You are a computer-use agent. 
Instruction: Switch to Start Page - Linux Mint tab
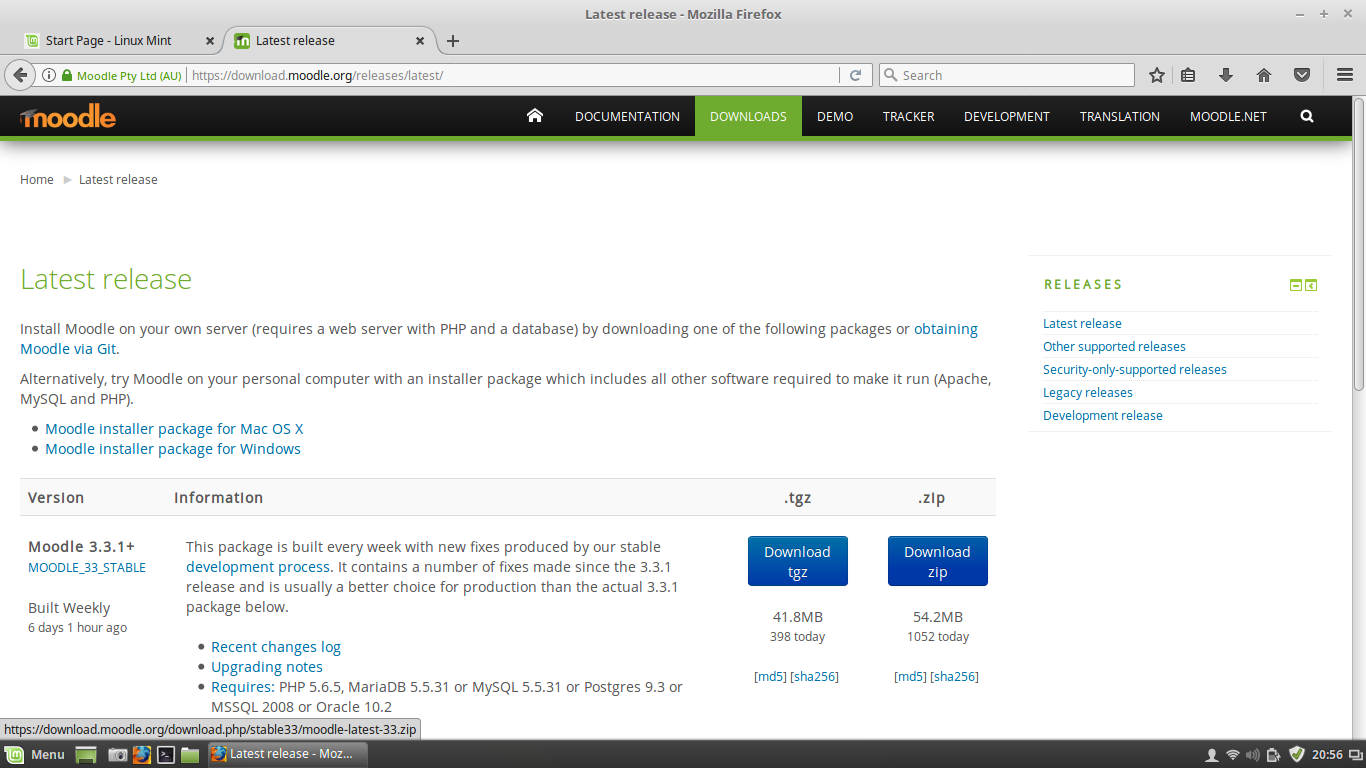click(x=122, y=41)
